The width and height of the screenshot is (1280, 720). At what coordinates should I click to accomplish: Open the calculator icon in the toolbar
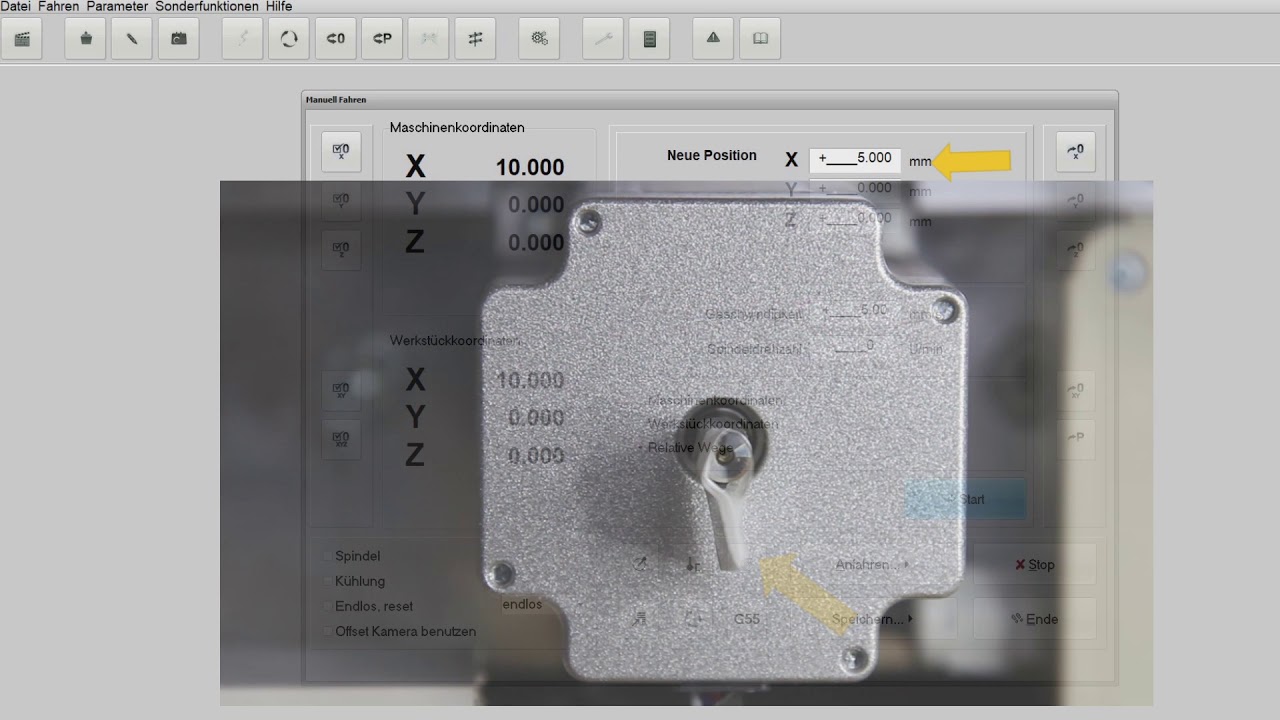coord(649,39)
